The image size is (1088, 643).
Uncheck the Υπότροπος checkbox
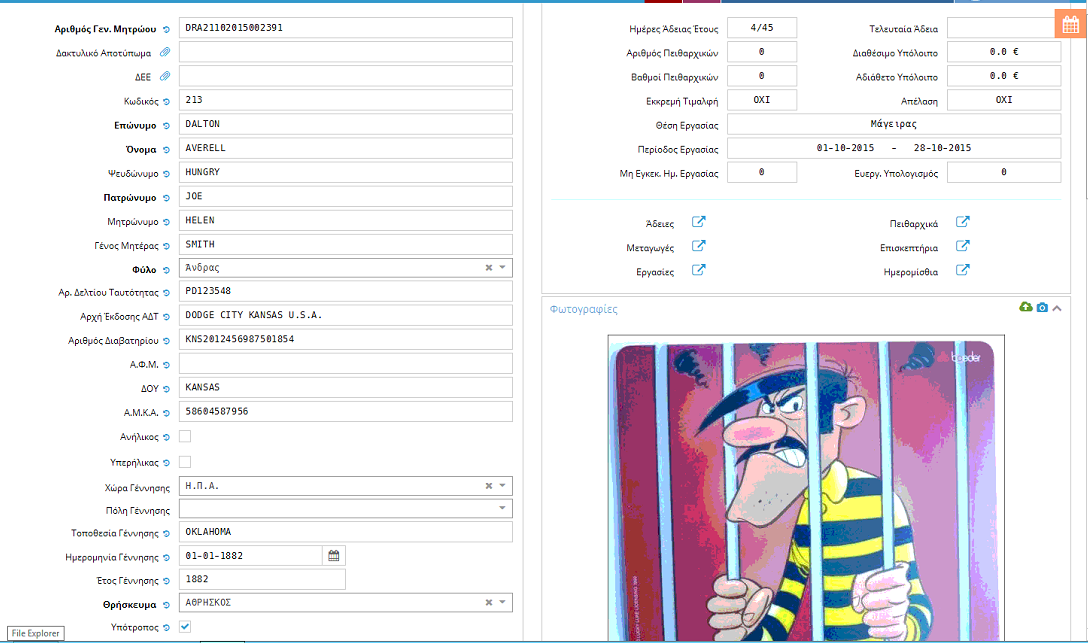click(x=185, y=626)
